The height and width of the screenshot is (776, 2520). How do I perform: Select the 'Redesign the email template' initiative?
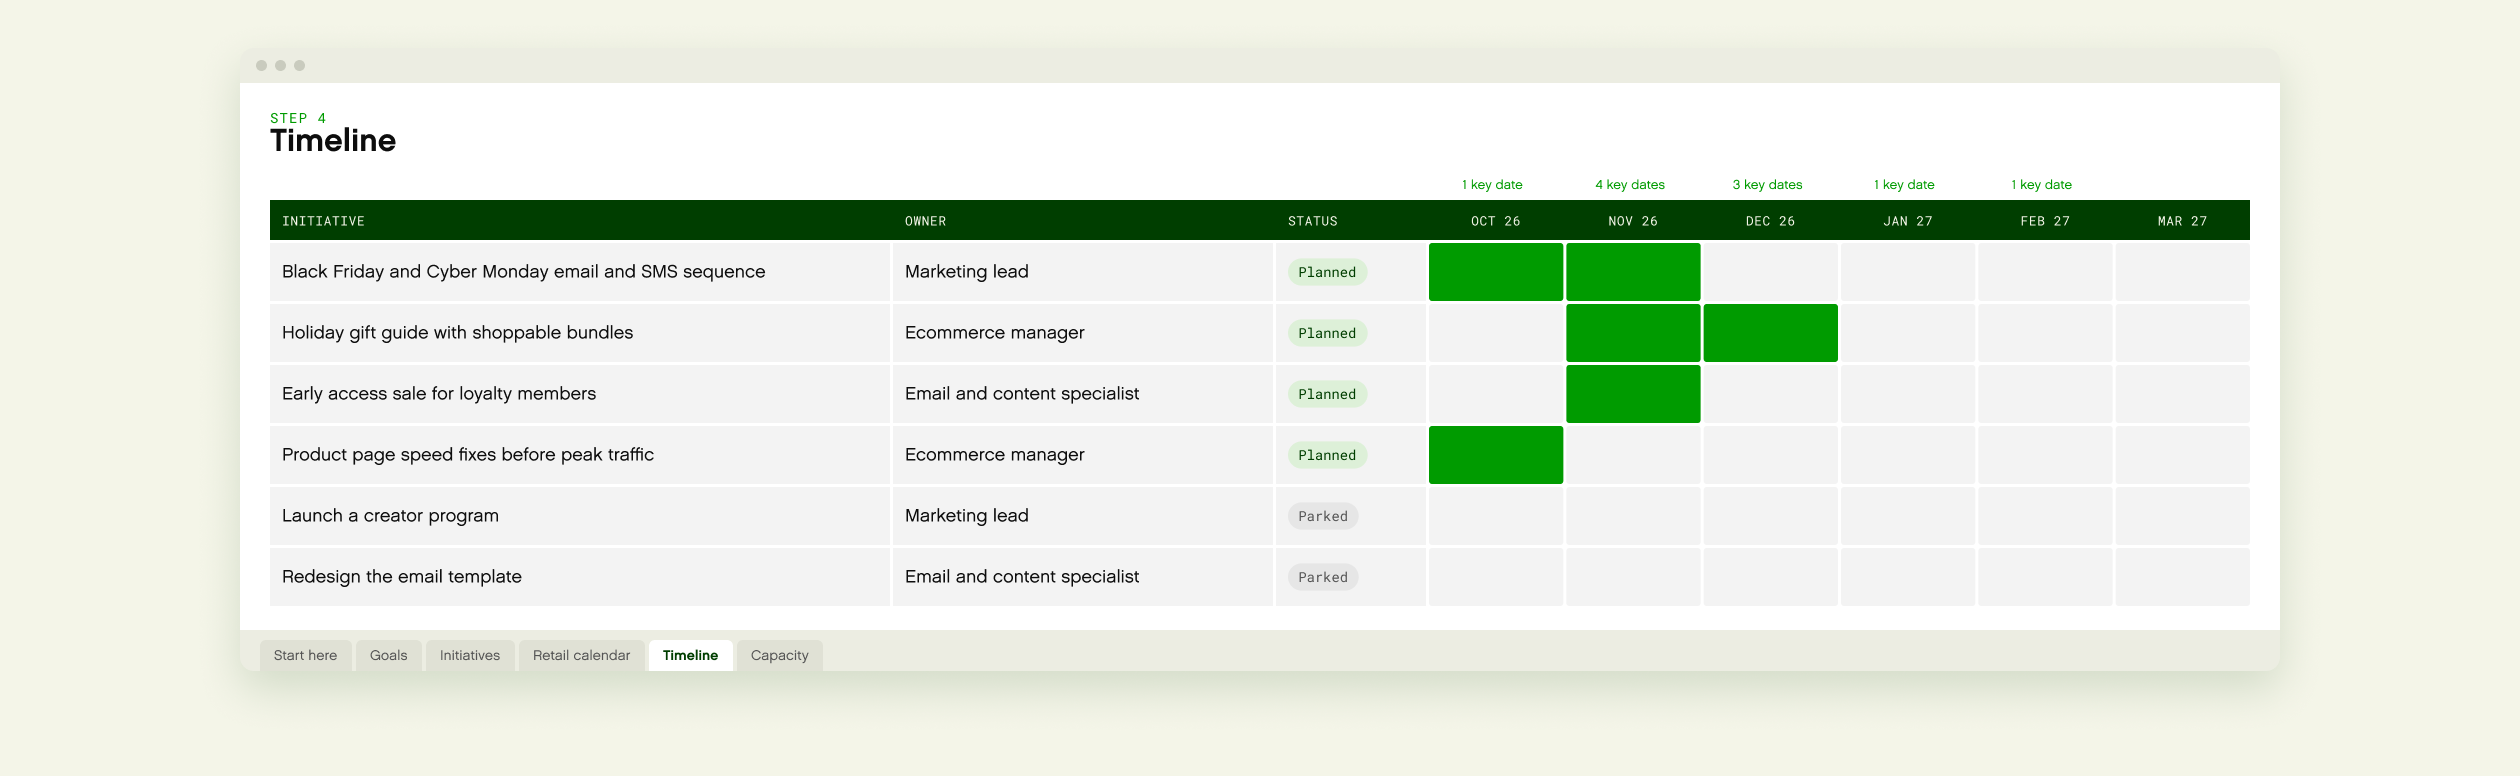pos(402,577)
